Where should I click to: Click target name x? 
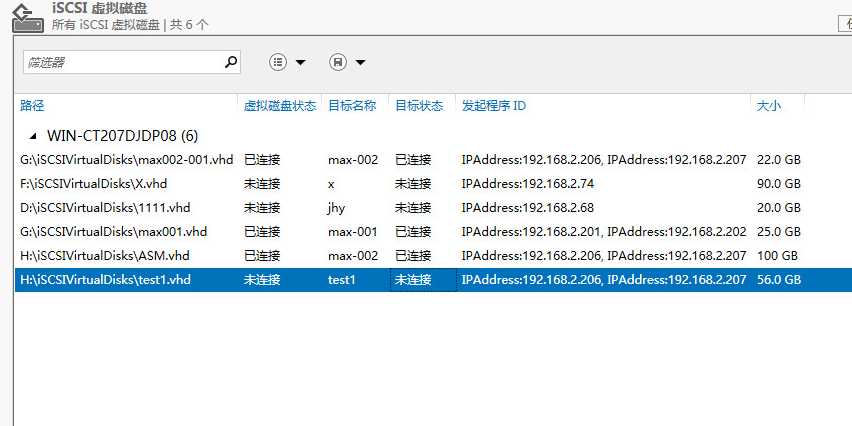tap(331, 185)
